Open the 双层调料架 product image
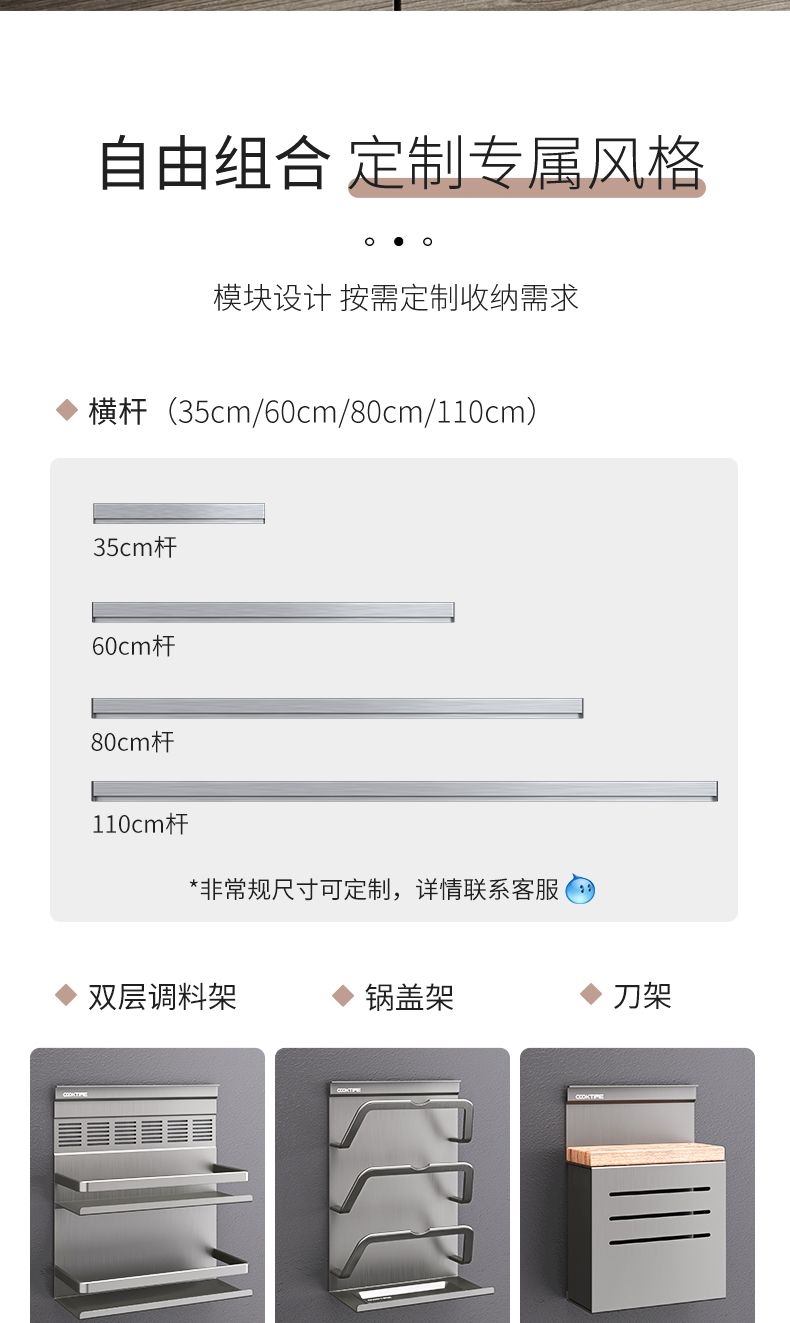The width and height of the screenshot is (790, 1323). pos(147,1185)
